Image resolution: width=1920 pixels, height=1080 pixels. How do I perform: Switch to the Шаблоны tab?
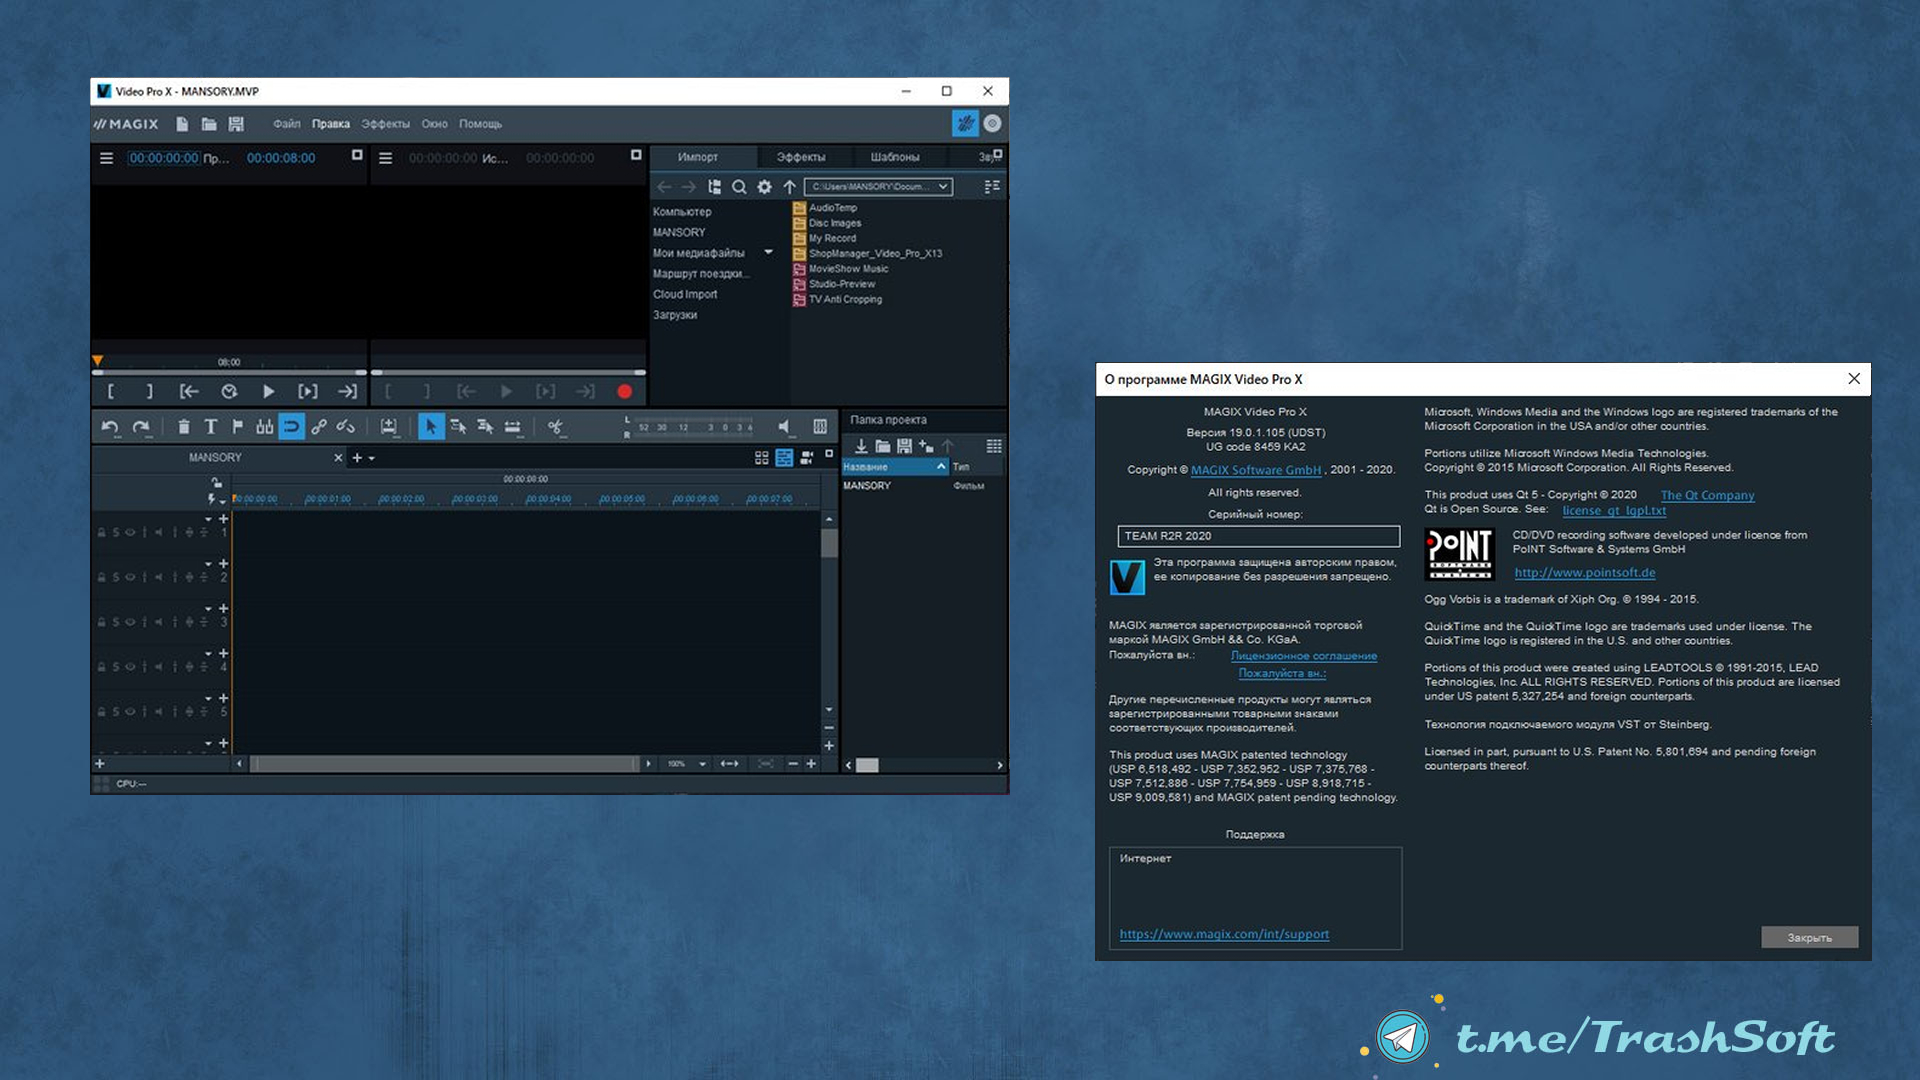[894, 157]
